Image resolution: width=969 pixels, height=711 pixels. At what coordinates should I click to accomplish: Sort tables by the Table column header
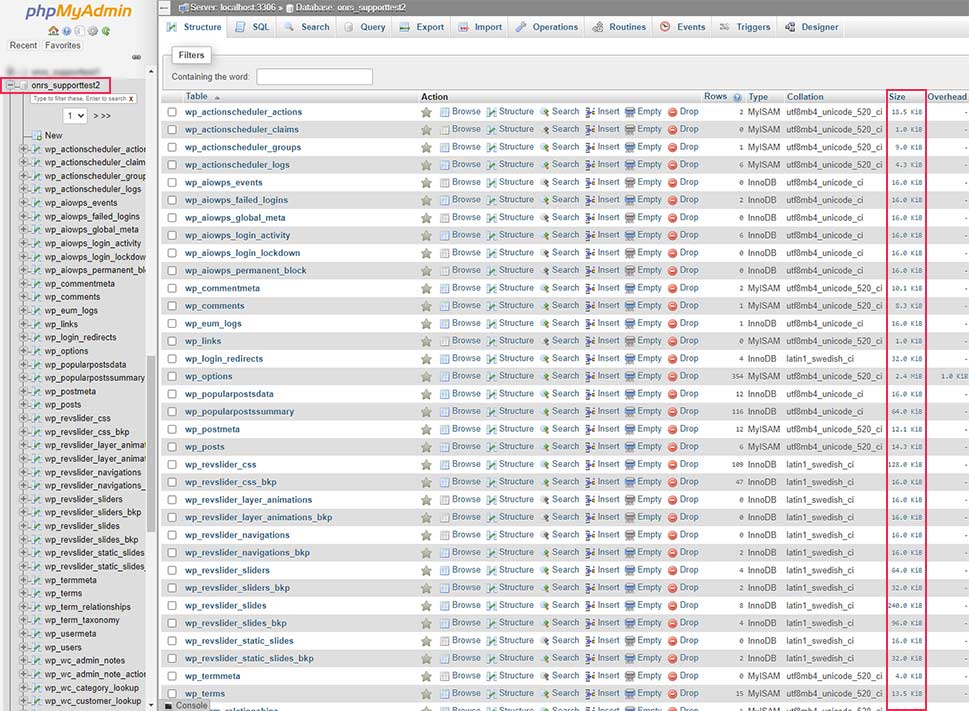197,96
